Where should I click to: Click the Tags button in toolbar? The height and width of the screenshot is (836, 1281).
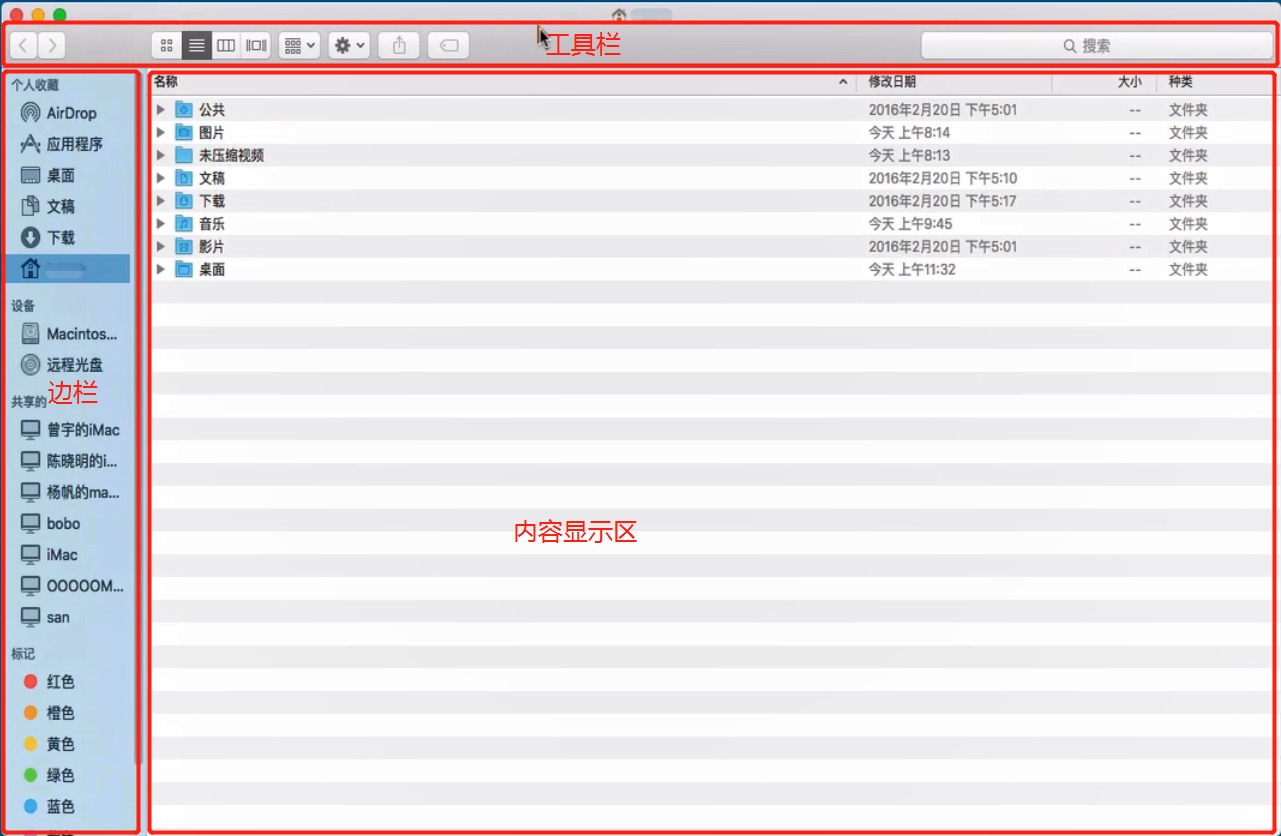448,44
